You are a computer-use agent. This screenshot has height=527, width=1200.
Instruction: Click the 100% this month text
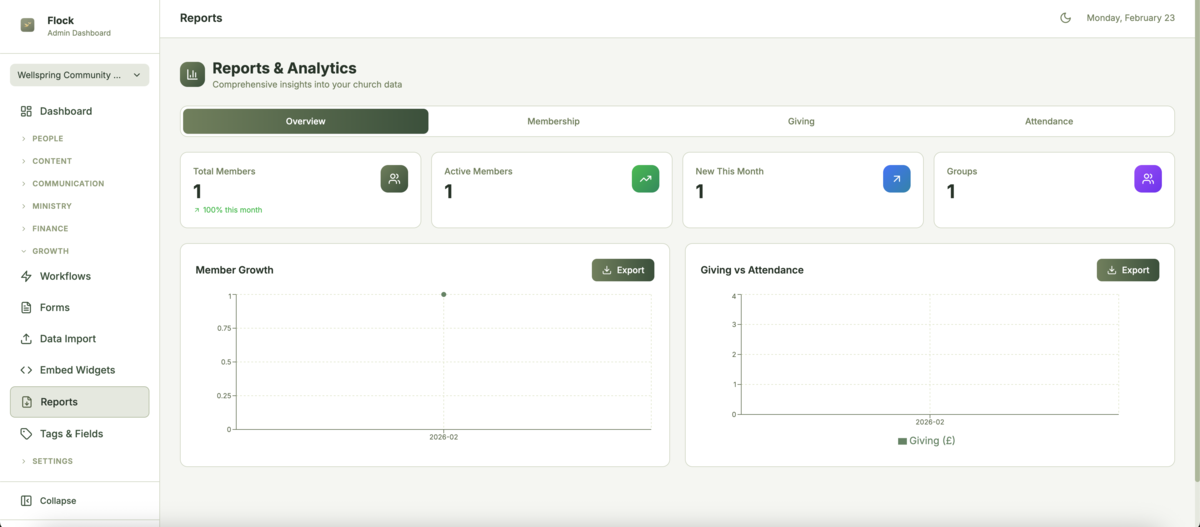point(232,210)
